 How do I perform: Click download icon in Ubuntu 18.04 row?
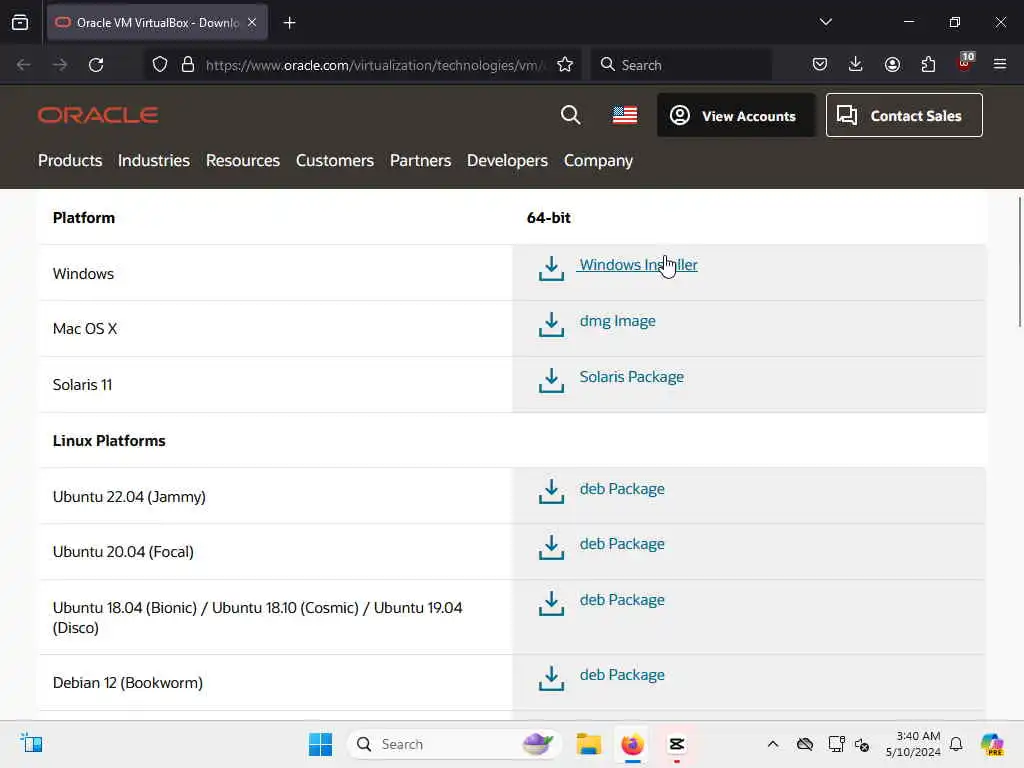[x=551, y=603]
